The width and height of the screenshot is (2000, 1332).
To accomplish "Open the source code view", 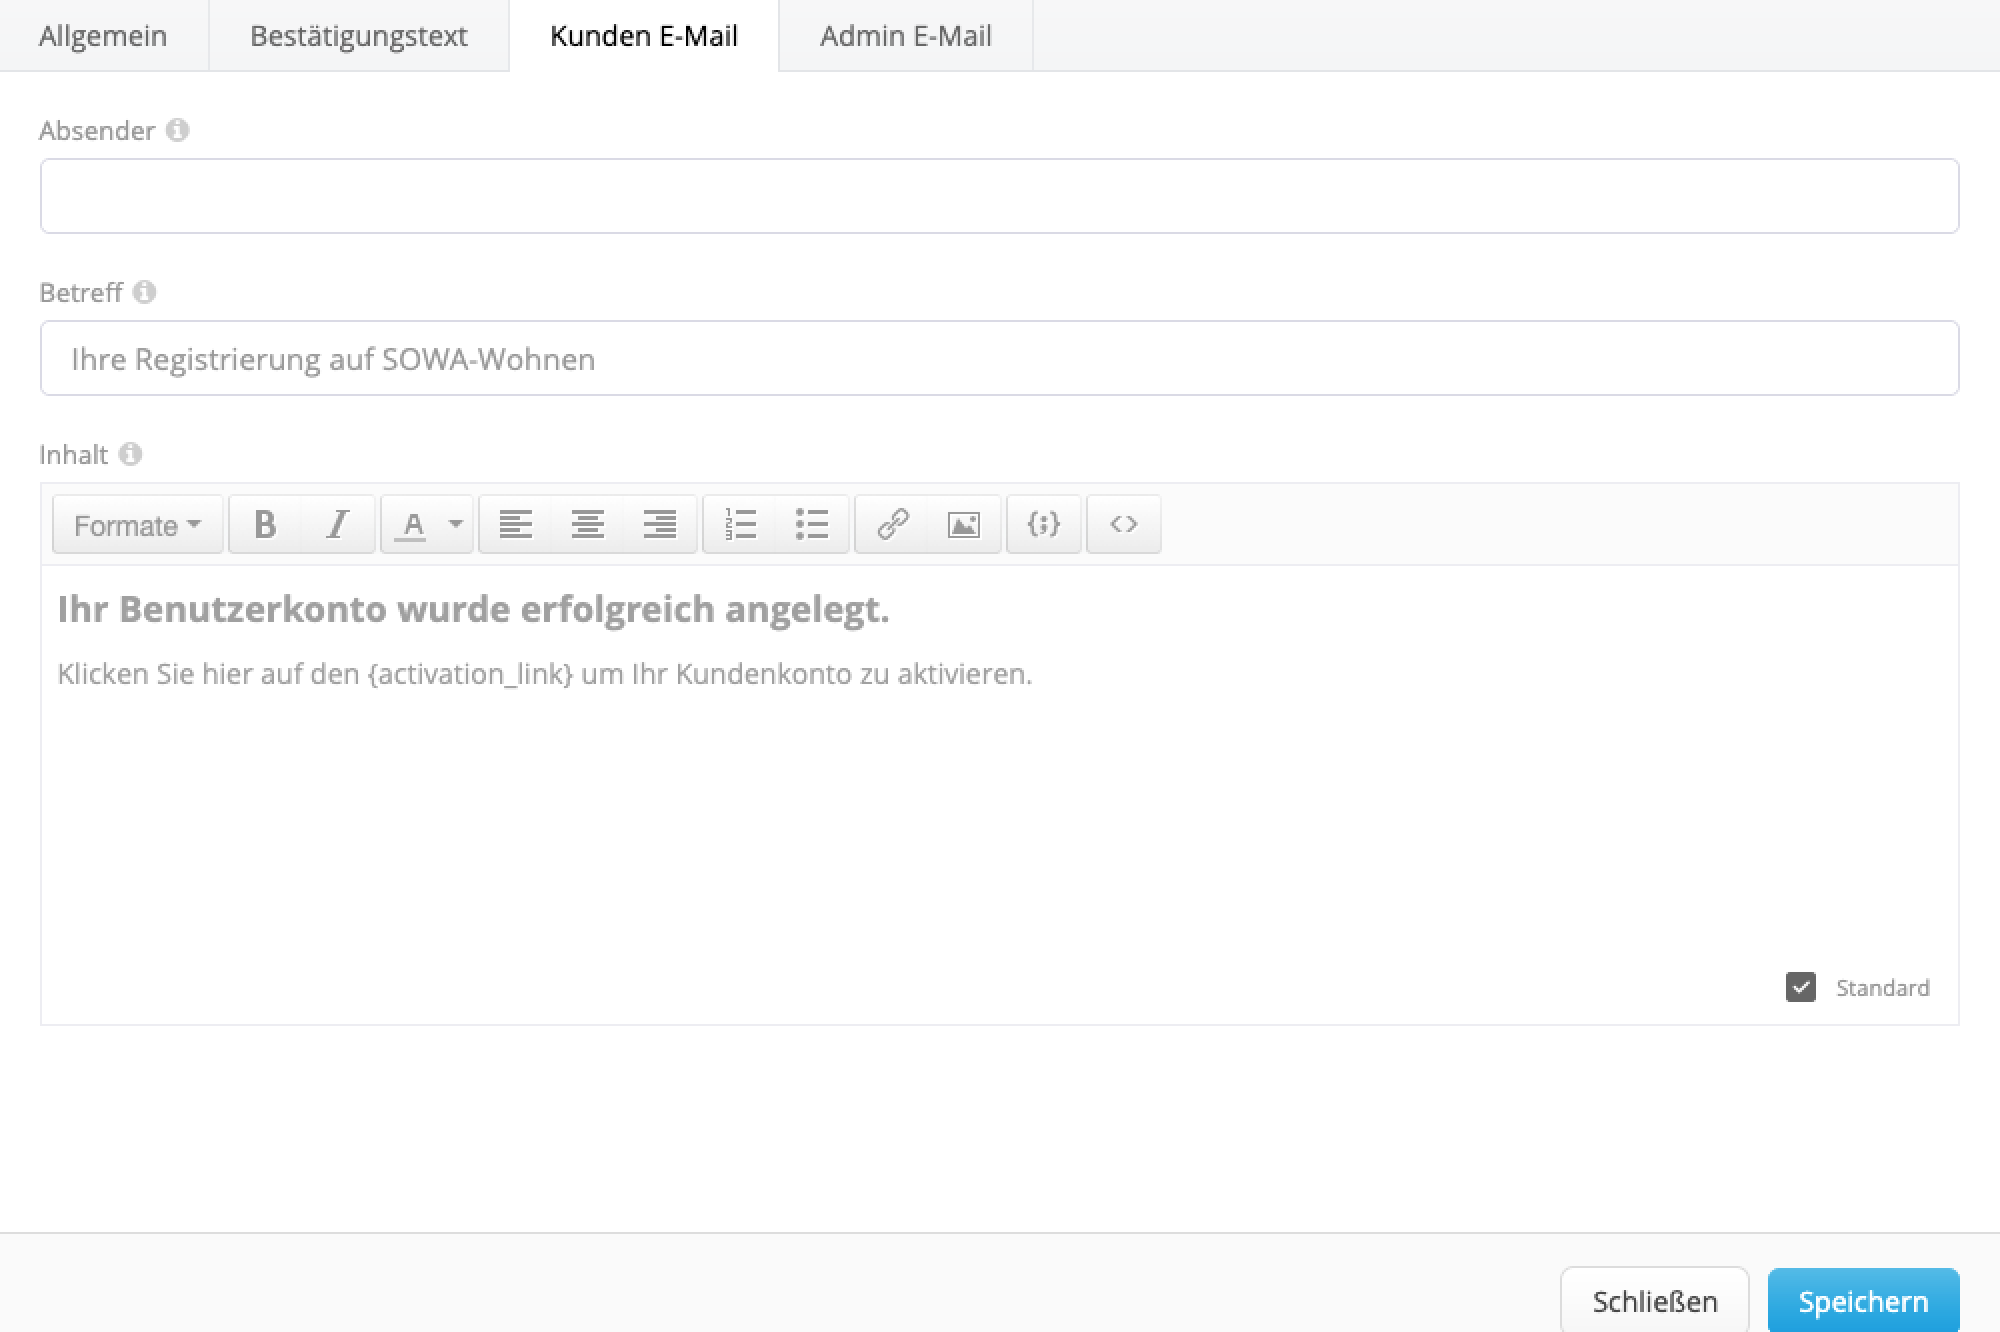I will coord(1123,524).
